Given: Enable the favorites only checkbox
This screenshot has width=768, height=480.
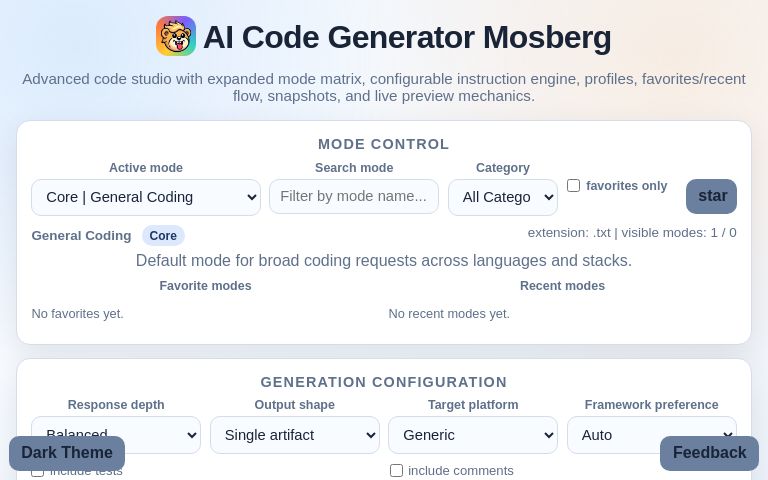Looking at the screenshot, I should pyautogui.click(x=573, y=186).
